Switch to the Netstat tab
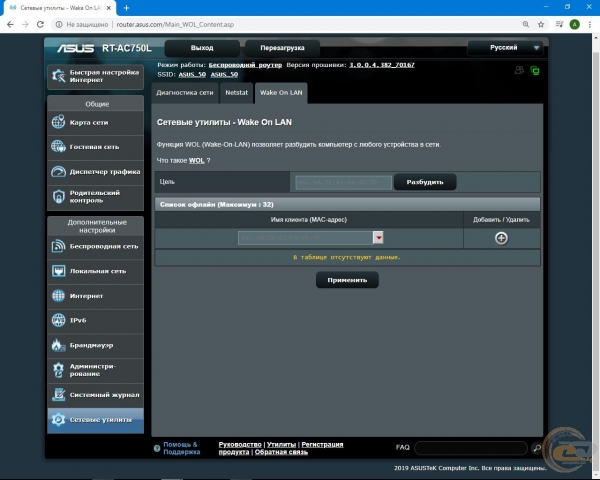The width and height of the screenshot is (600, 480). (x=236, y=92)
